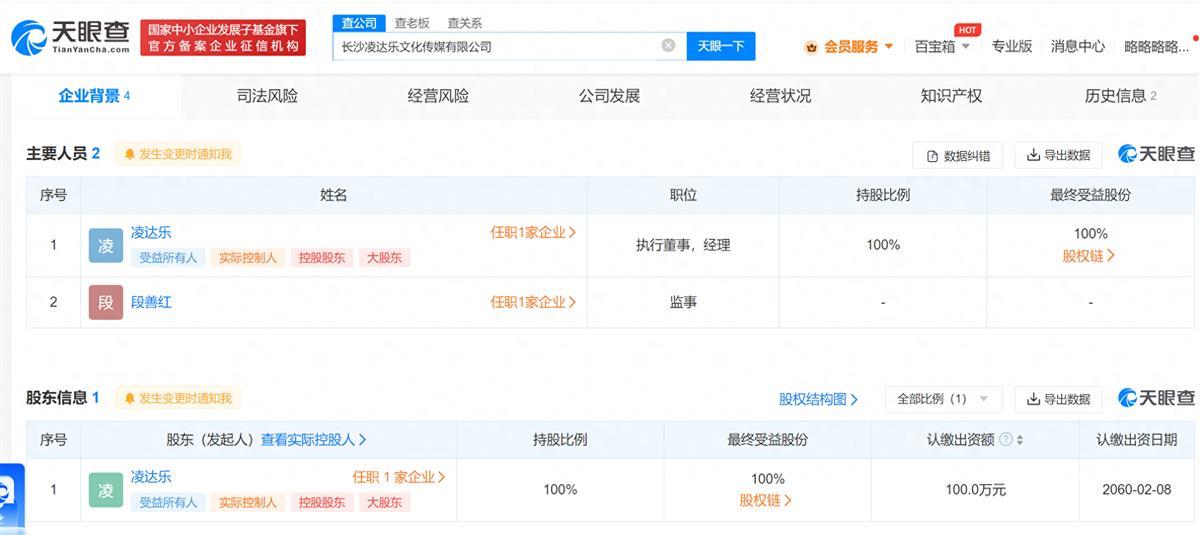Viewport: 1200px width, 535px height.
Task: Select the 查公司 search tab
Action: [359, 23]
